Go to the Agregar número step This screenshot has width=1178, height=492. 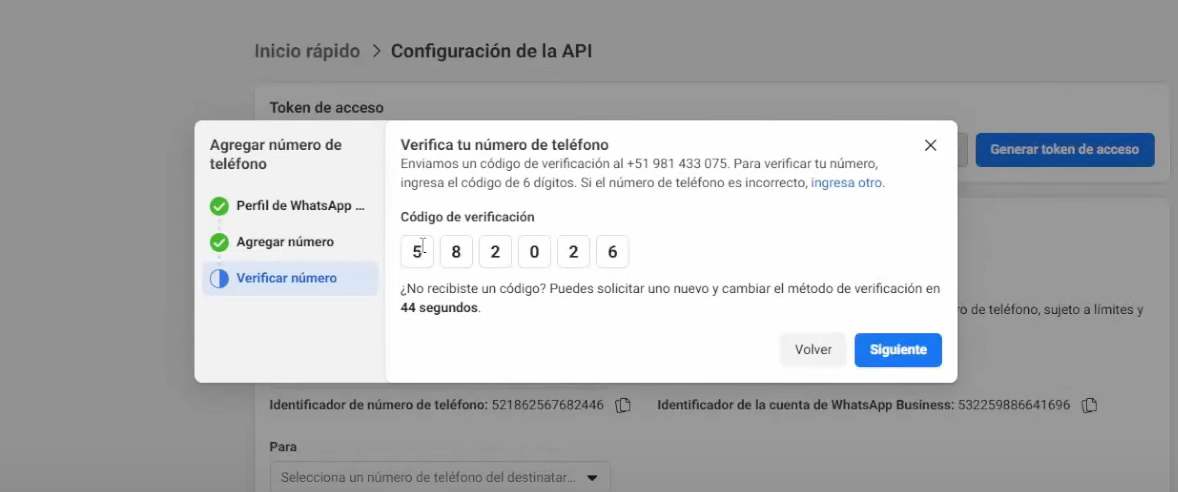pos(285,242)
